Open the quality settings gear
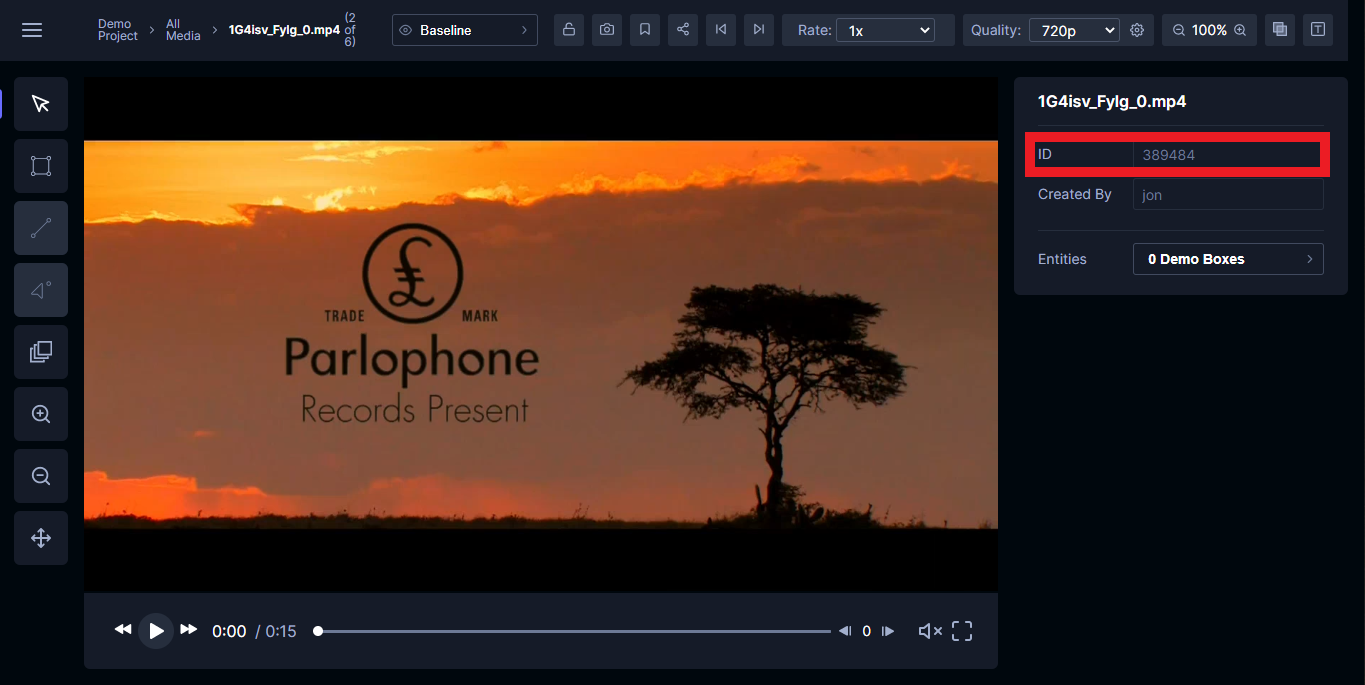1365x685 pixels. click(1137, 30)
